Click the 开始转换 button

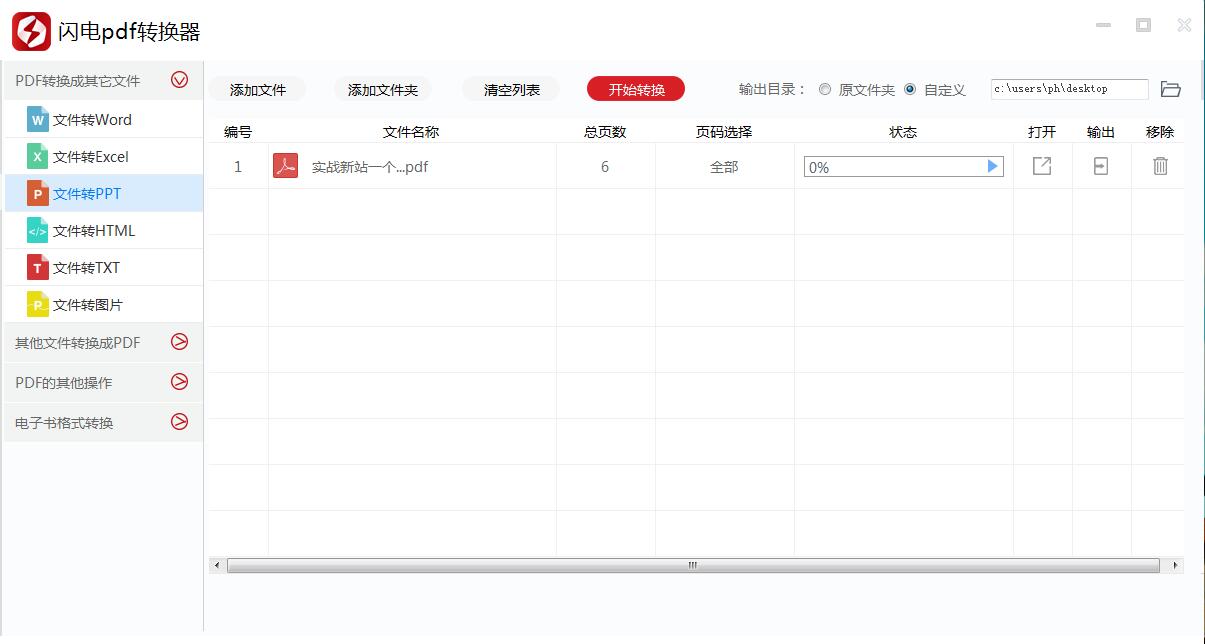click(x=636, y=88)
